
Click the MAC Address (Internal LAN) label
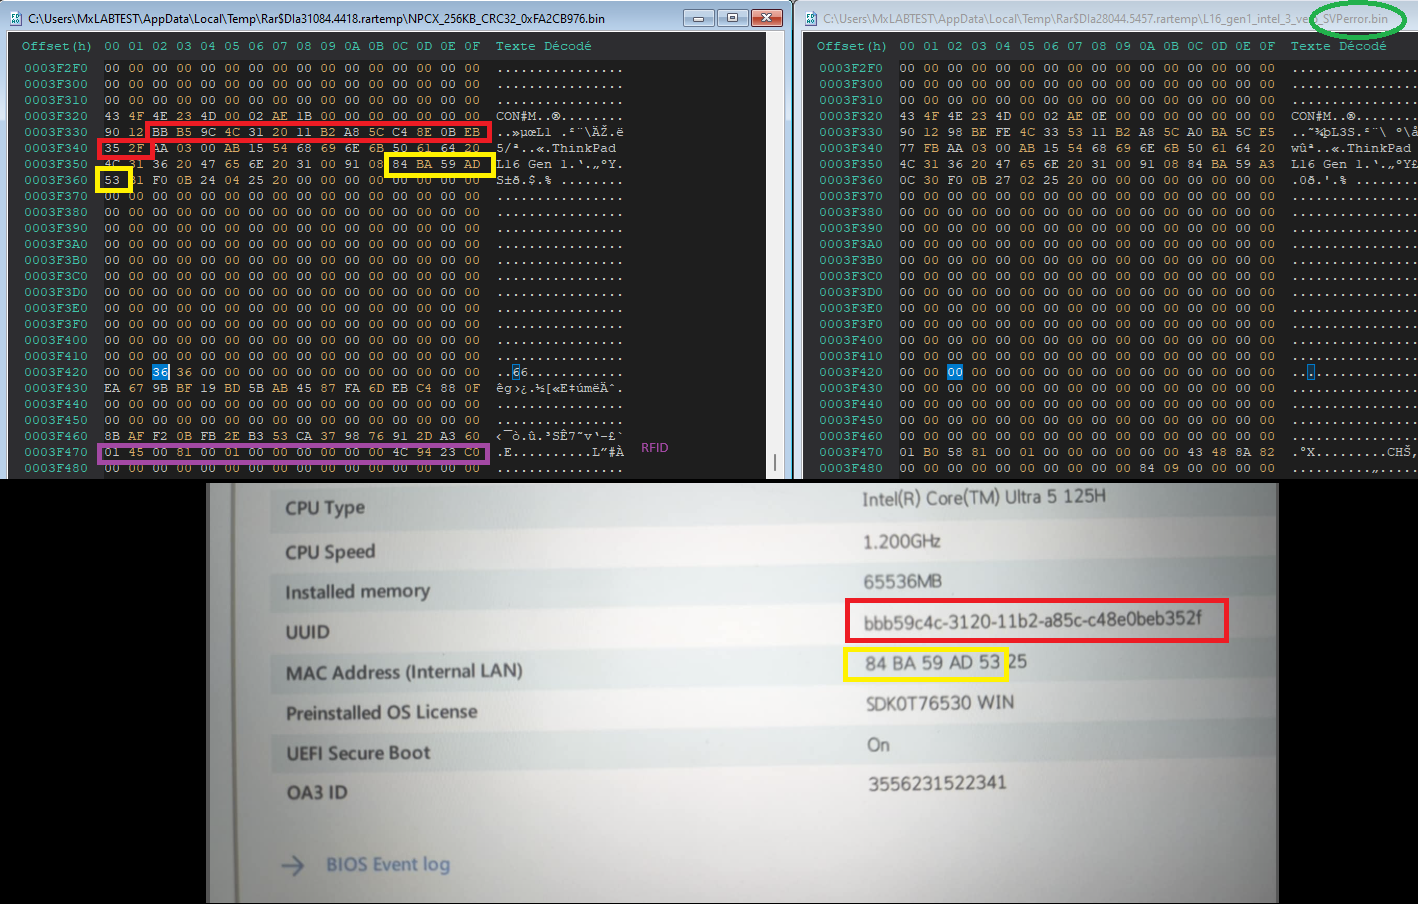[x=404, y=672]
